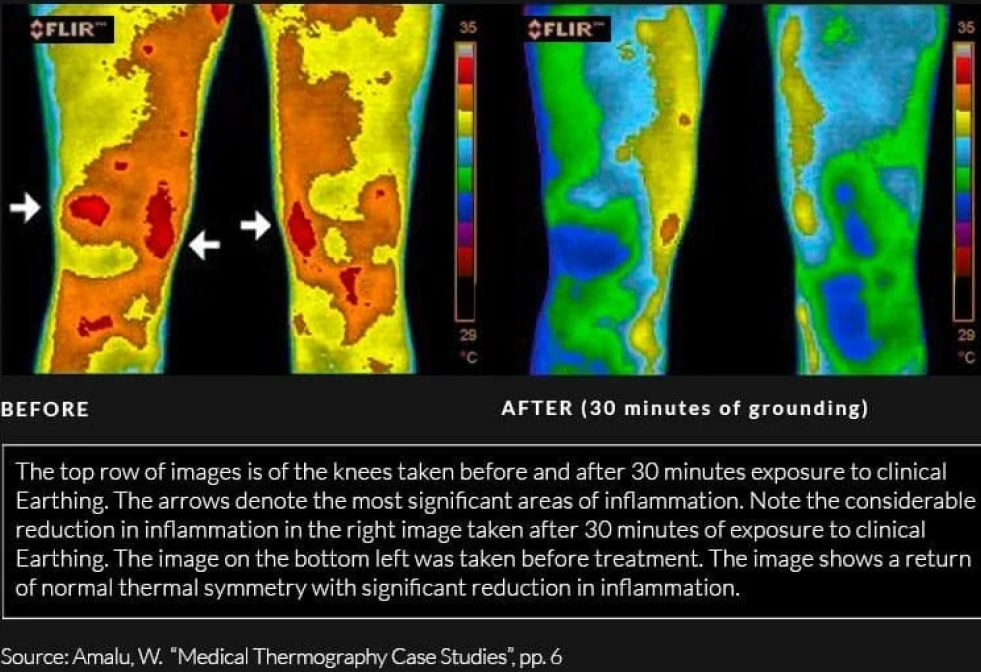Click the before image temperature color scale

pos(466,181)
